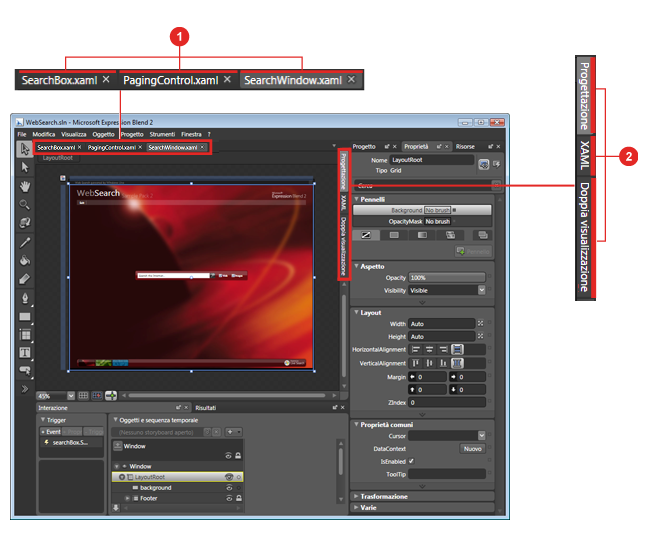Align horizontally to the left
This screenshot has height=542, width=658.
(x=415, y=349)
